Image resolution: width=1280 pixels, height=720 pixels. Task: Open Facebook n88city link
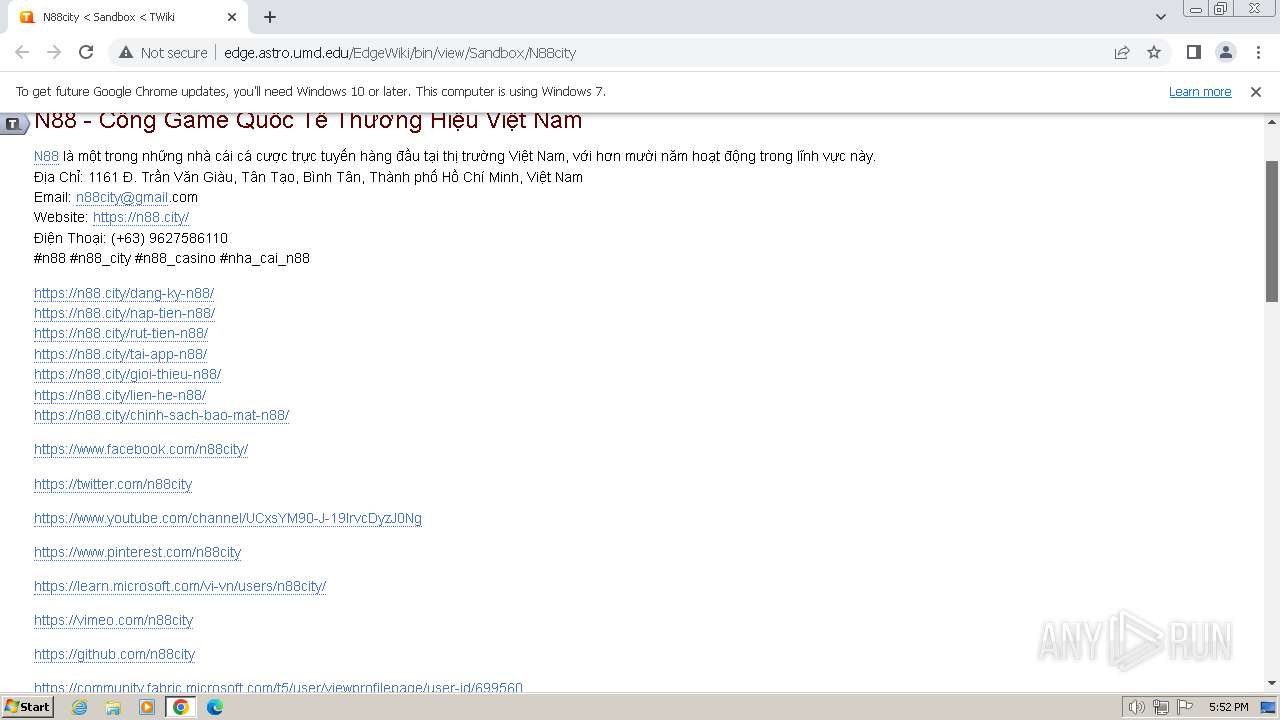click(x=141, y=449)
